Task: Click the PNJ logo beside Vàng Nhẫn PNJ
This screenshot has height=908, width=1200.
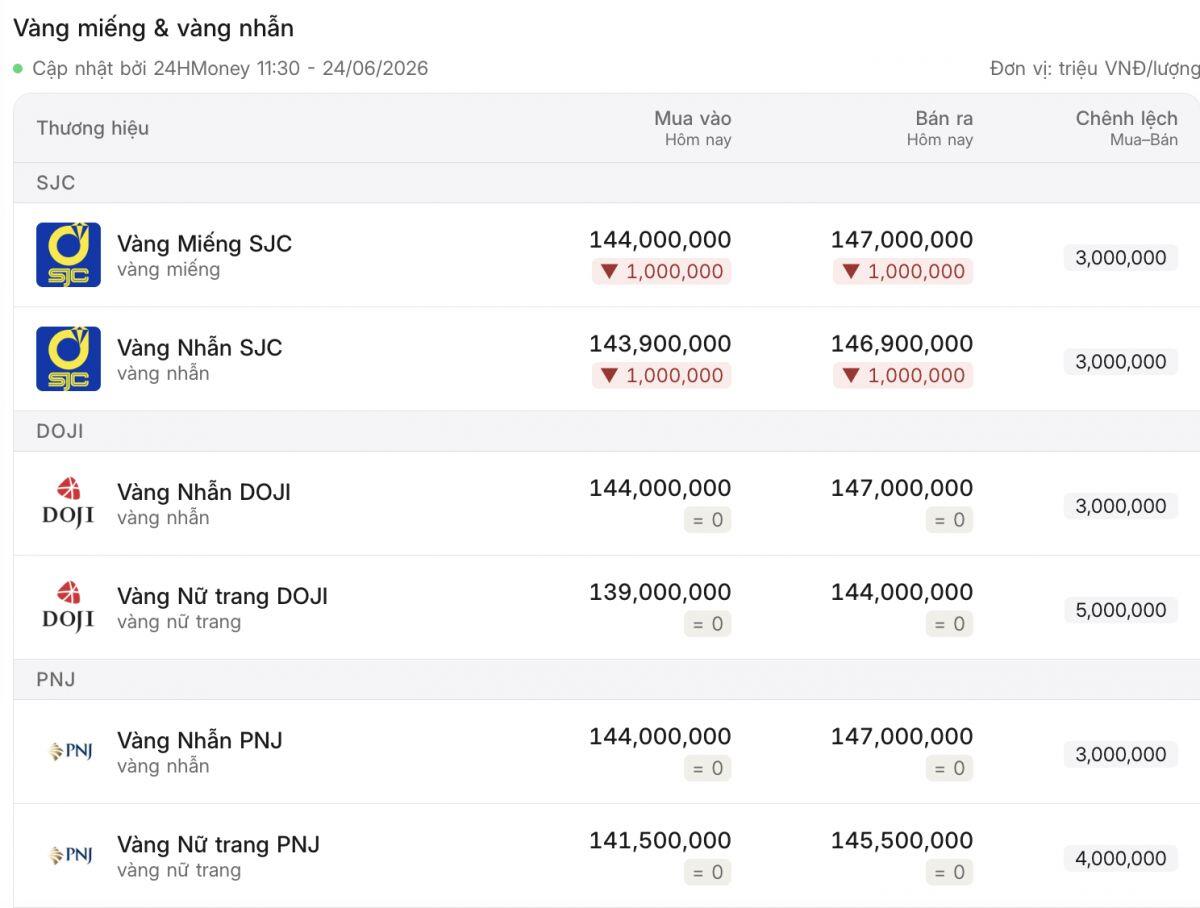Action: point(70,751)
